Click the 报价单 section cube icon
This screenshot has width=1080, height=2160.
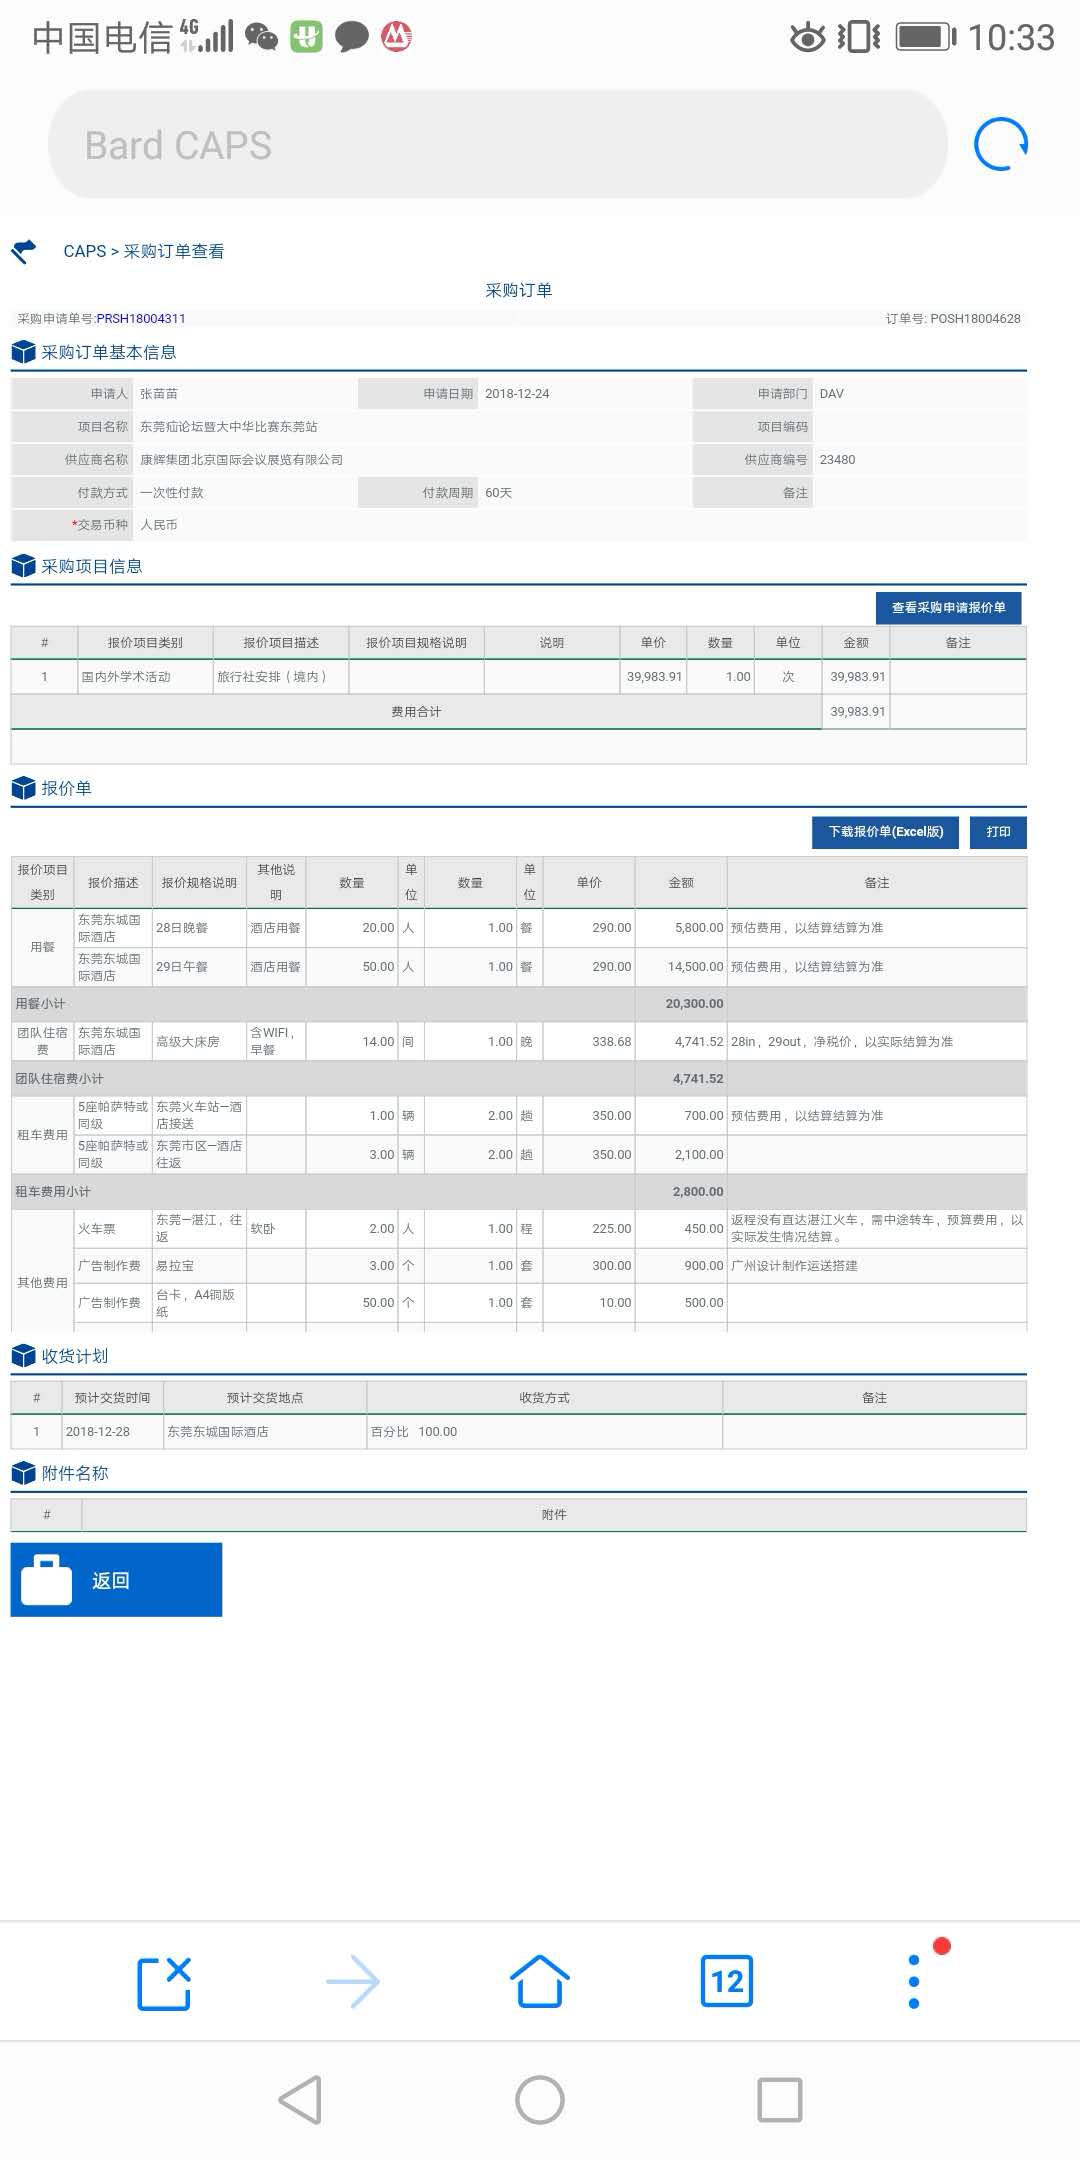[23, 788]
